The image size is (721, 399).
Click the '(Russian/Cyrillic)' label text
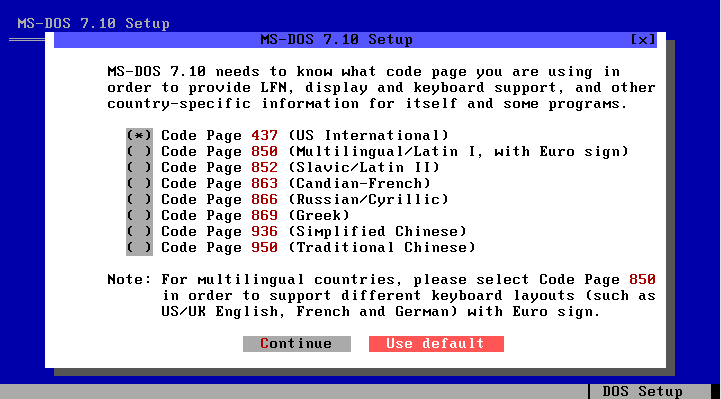368,200
